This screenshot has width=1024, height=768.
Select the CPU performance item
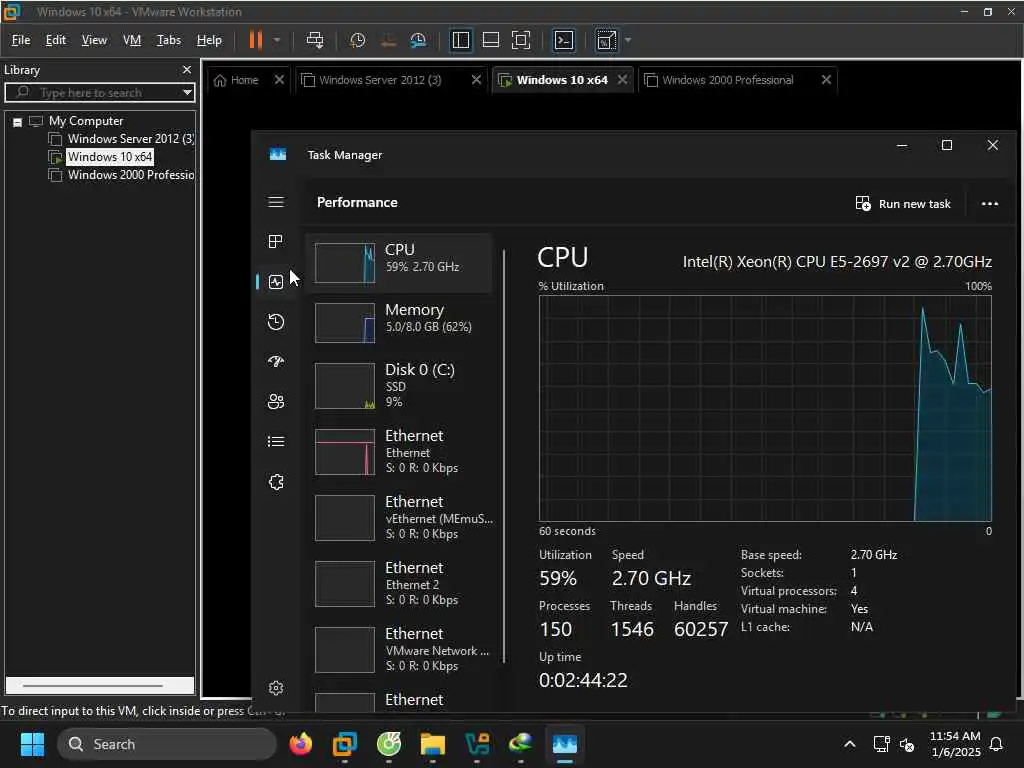click(399, 263)
